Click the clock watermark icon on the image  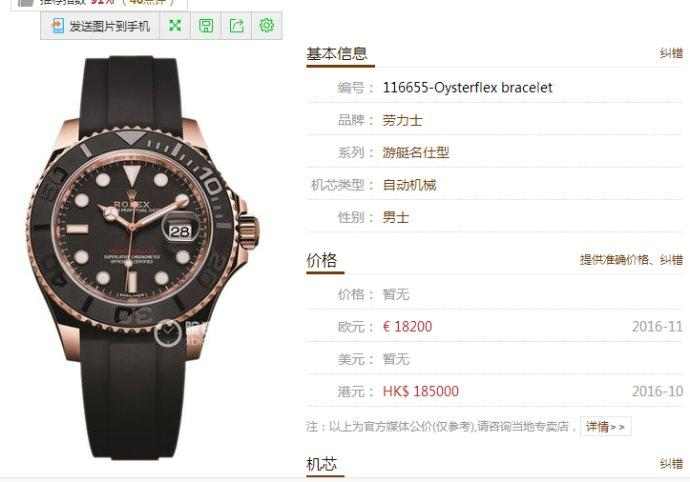[x=168, y=333]
